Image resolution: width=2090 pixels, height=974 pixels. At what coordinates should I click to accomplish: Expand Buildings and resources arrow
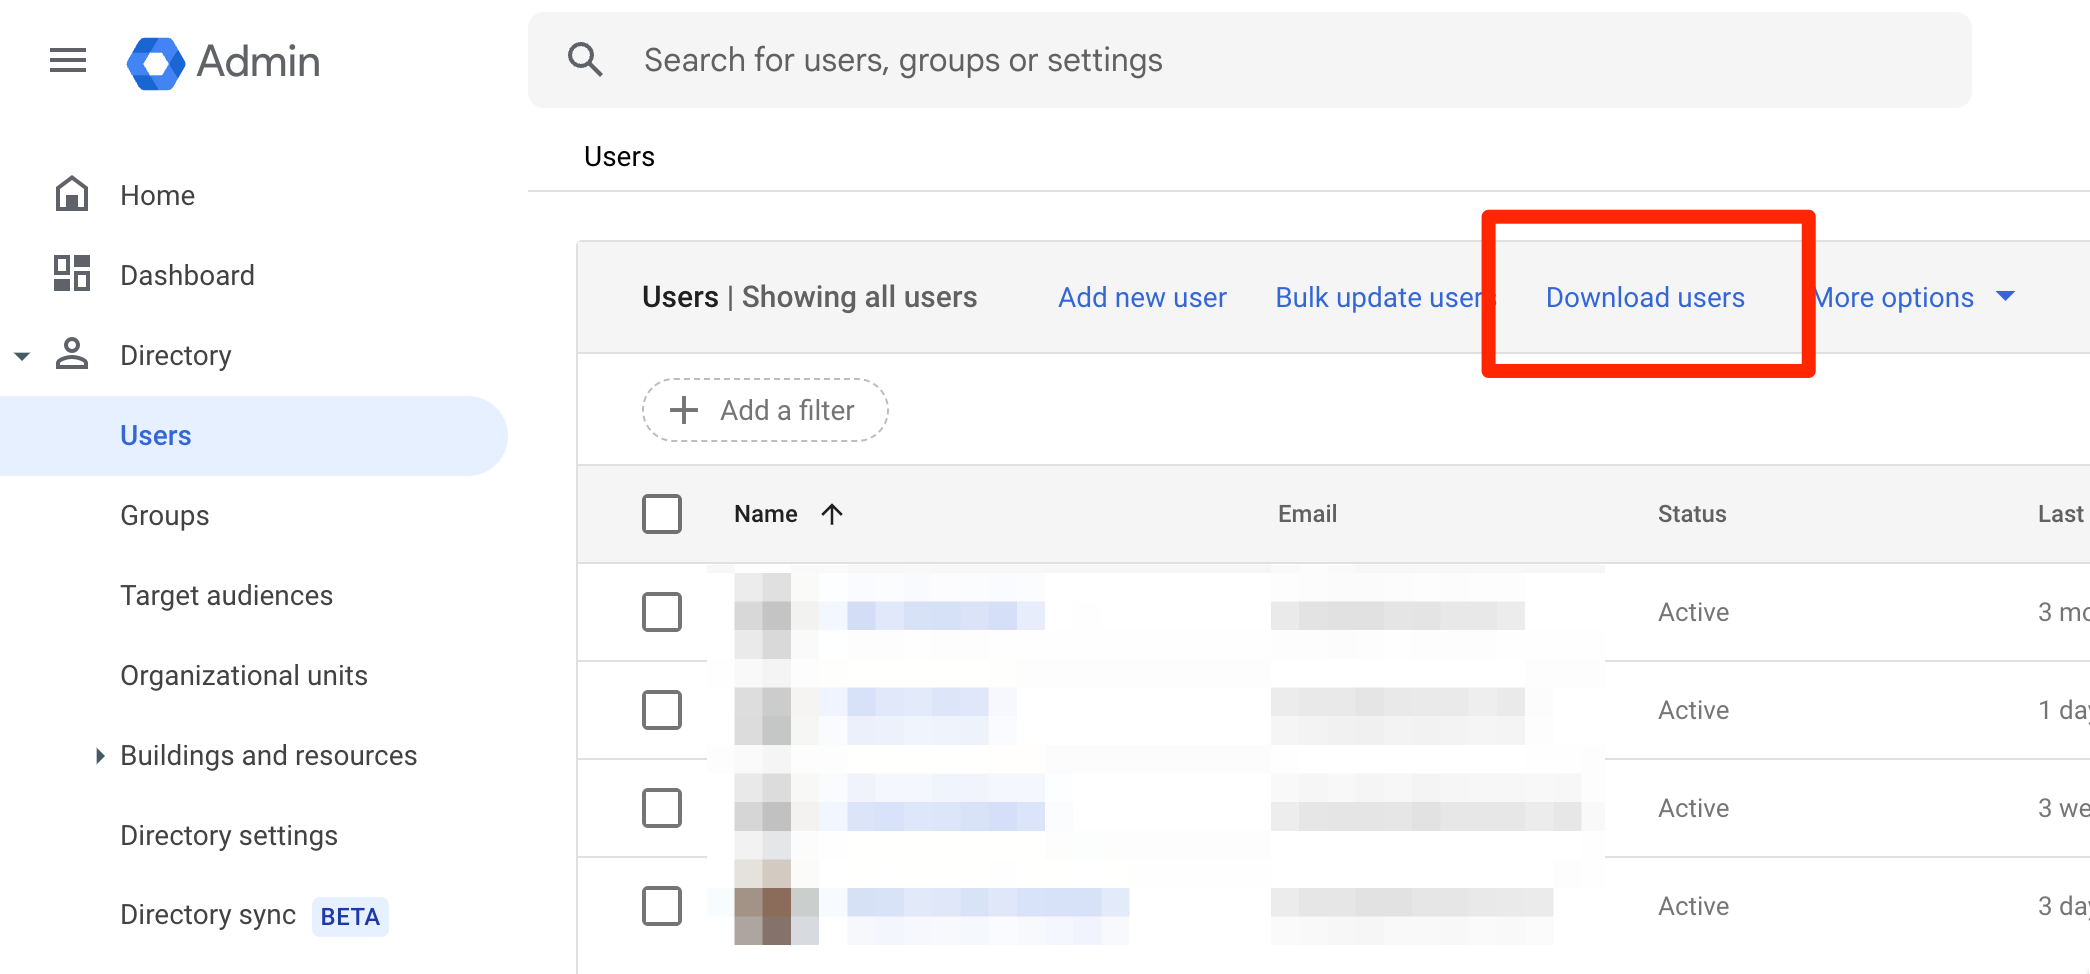[99, 756]
